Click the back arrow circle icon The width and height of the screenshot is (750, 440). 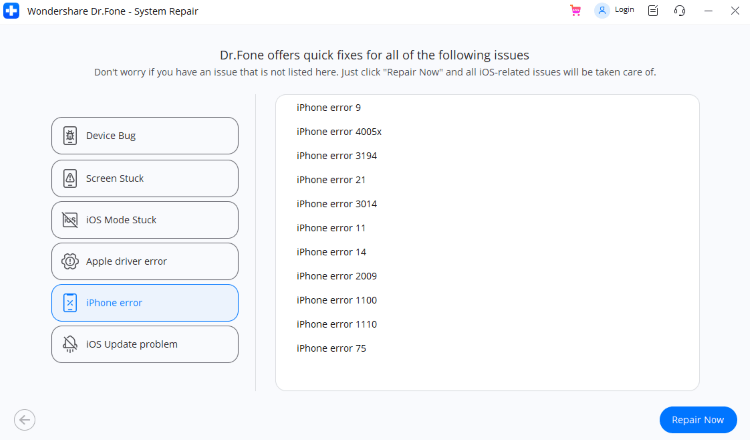pyautogui.click(x=24, y=420)
